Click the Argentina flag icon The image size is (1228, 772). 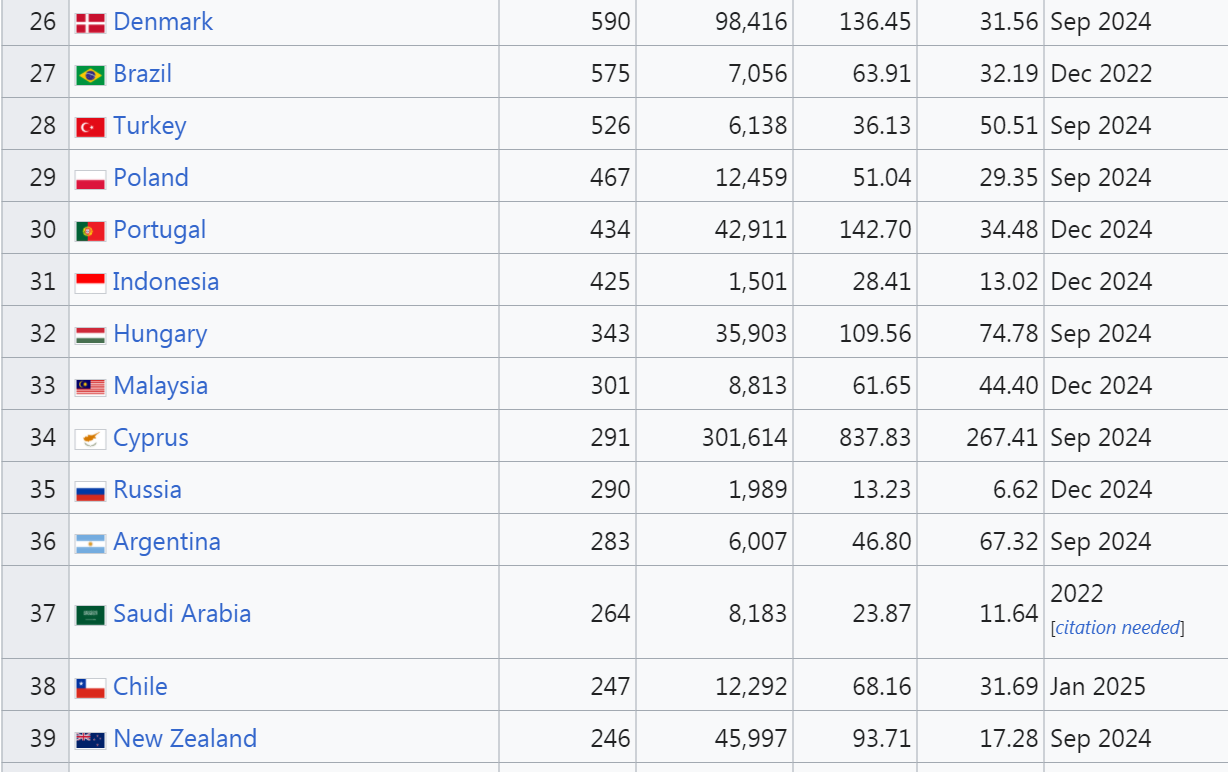point(90,543)
